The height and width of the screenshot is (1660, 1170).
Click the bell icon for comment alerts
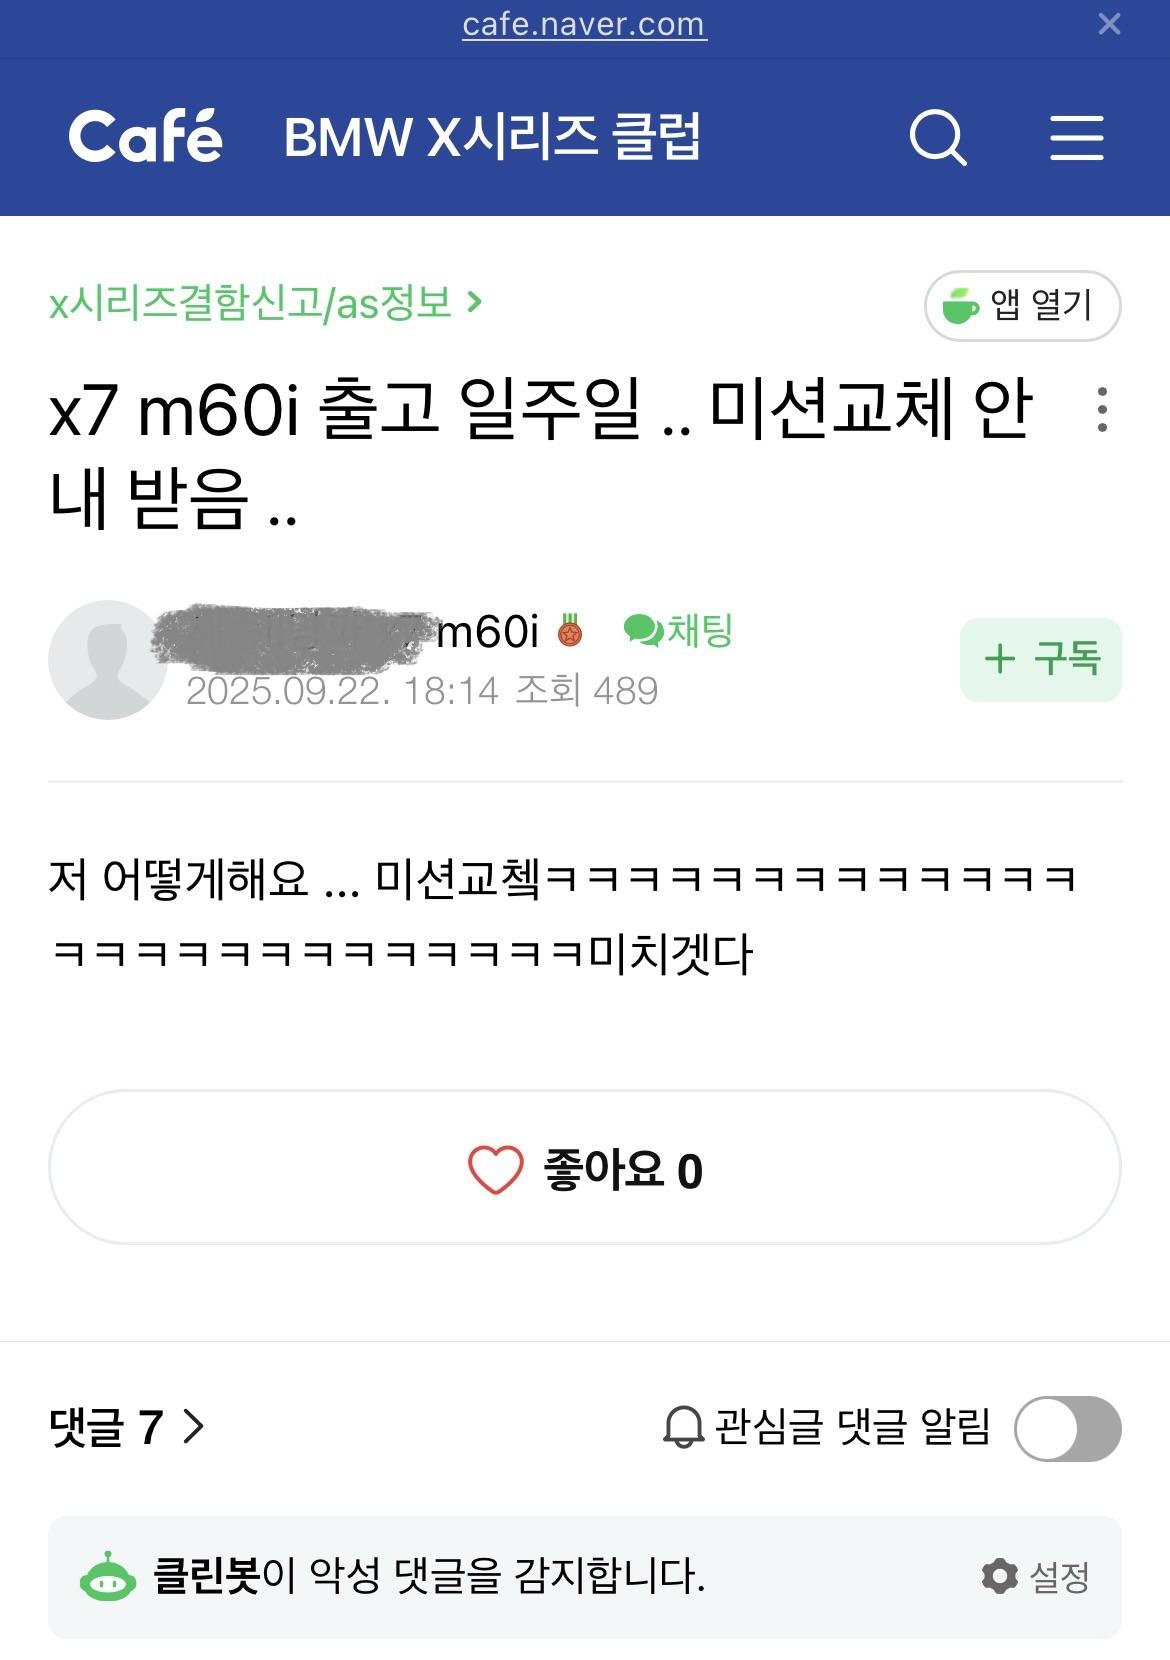click(x=684, y=1427)
